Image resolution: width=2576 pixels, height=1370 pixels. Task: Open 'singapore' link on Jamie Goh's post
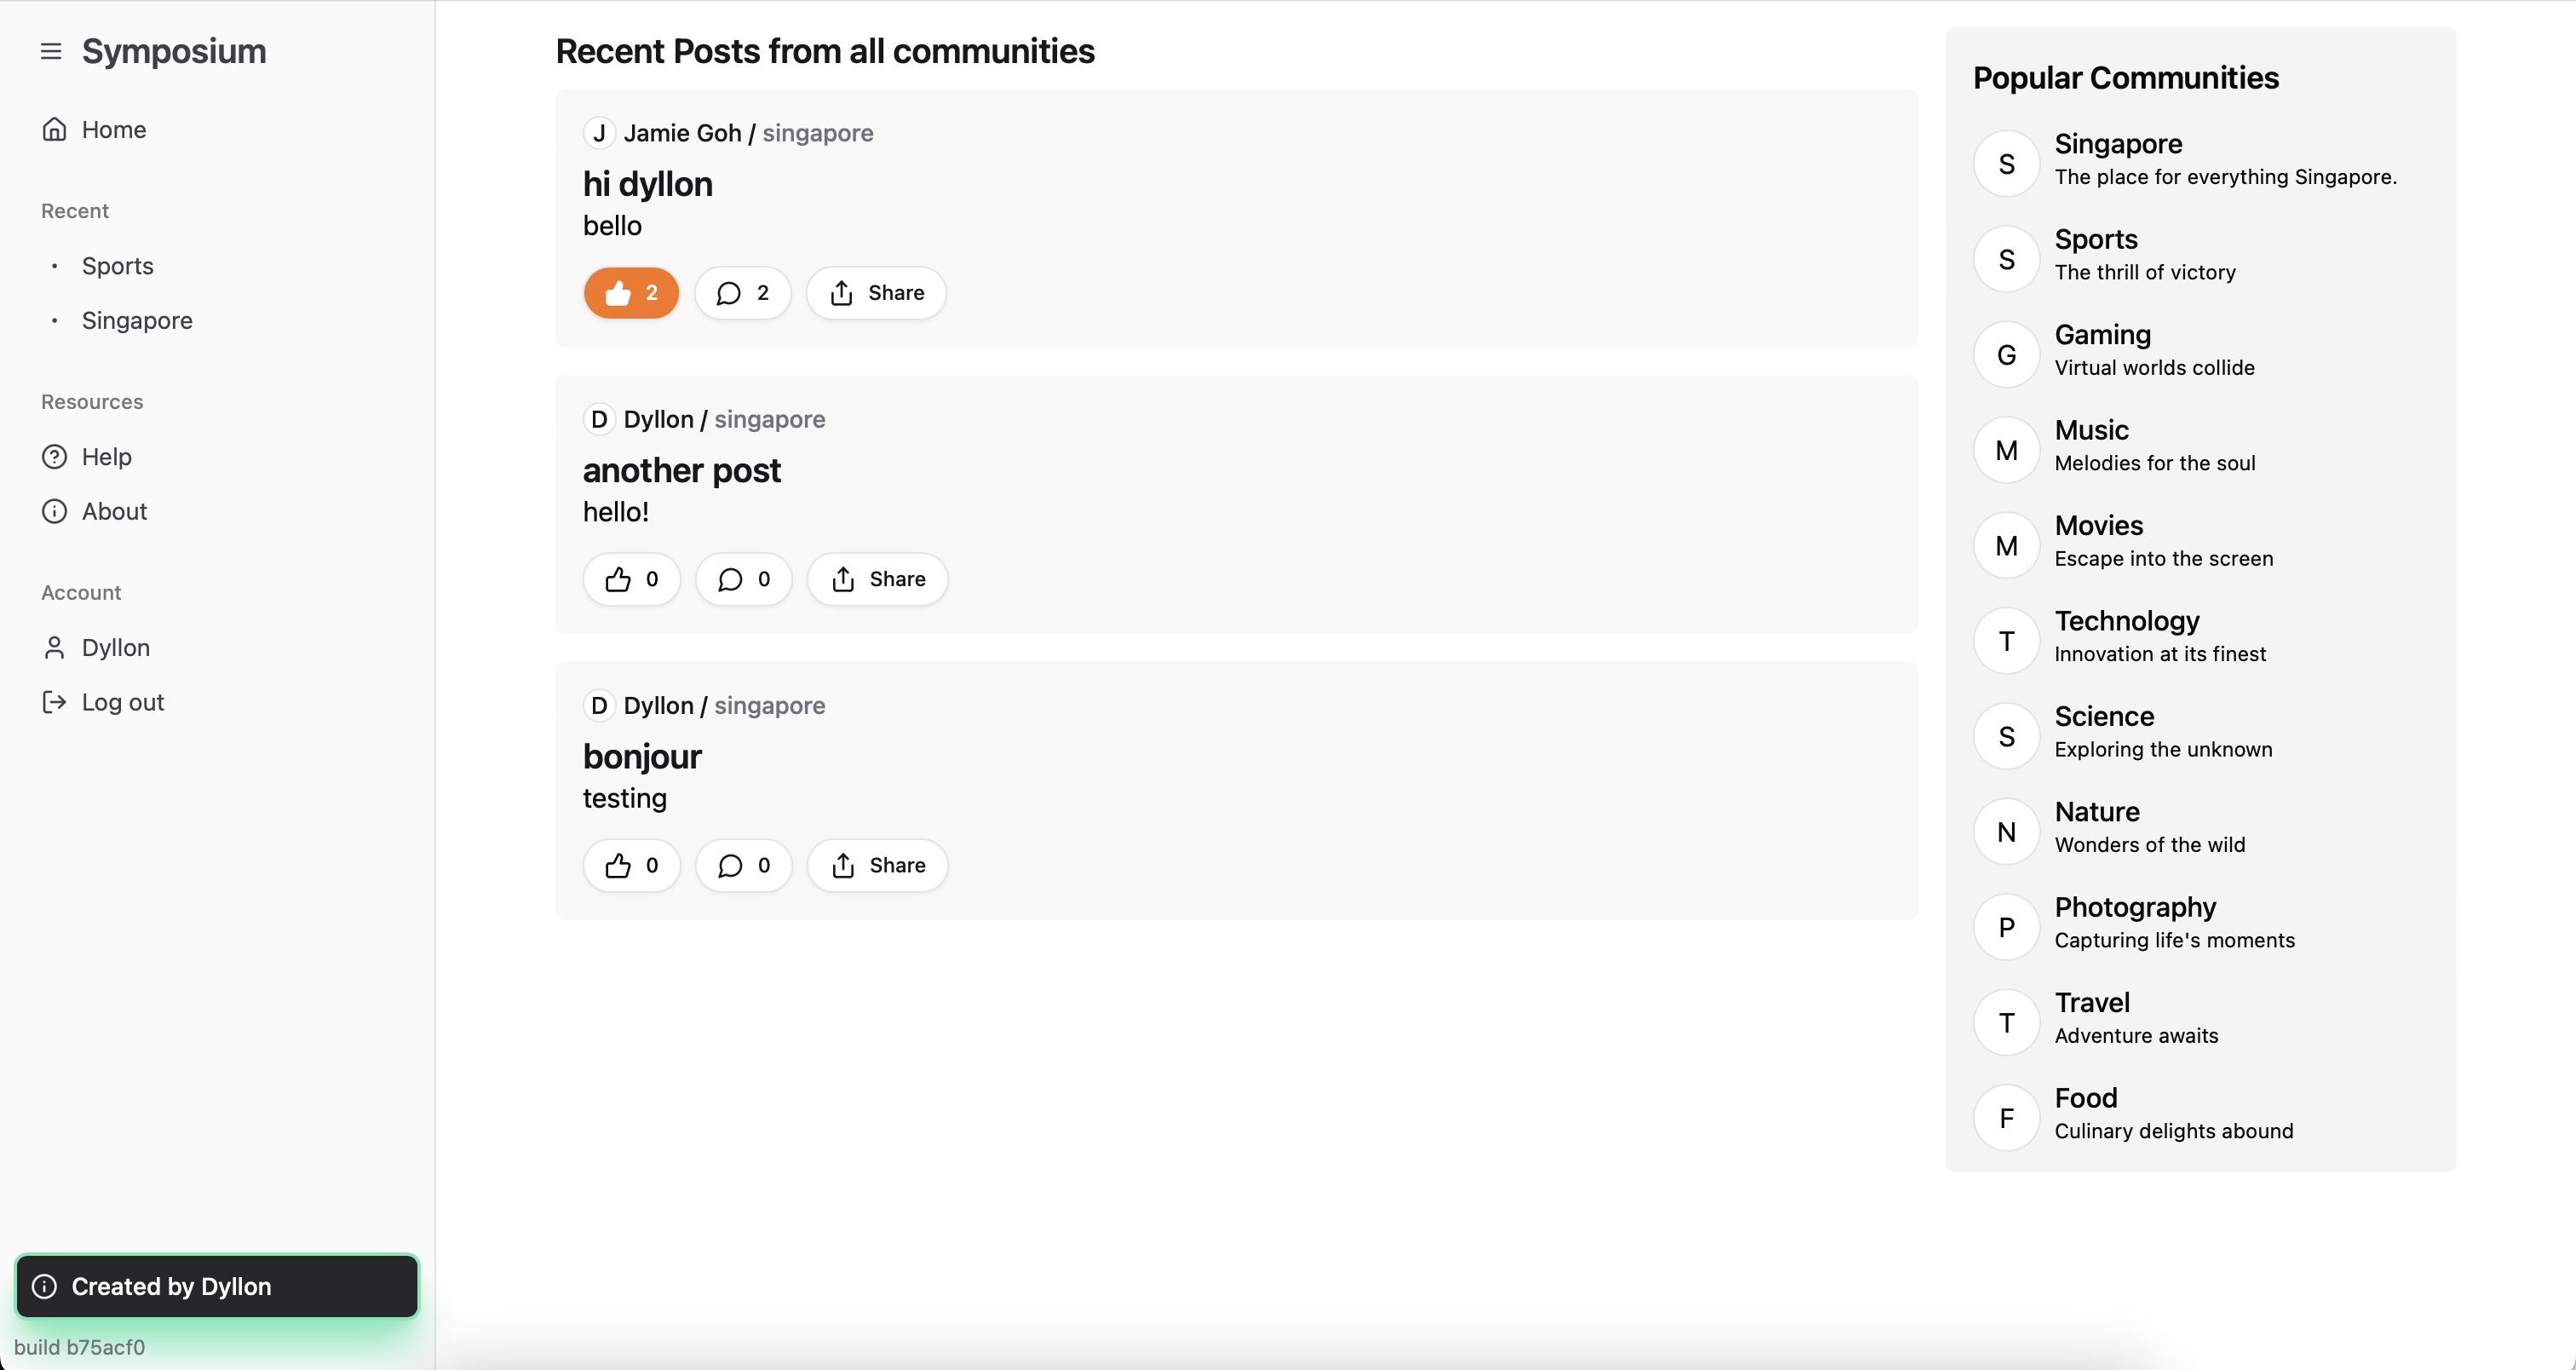817,133
